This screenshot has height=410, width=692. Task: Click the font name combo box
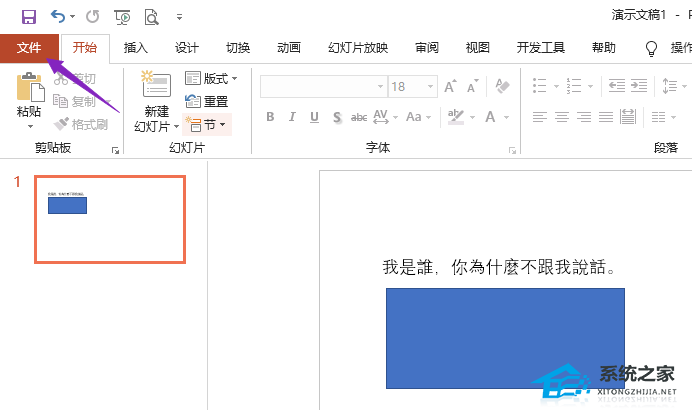(323, 87)
